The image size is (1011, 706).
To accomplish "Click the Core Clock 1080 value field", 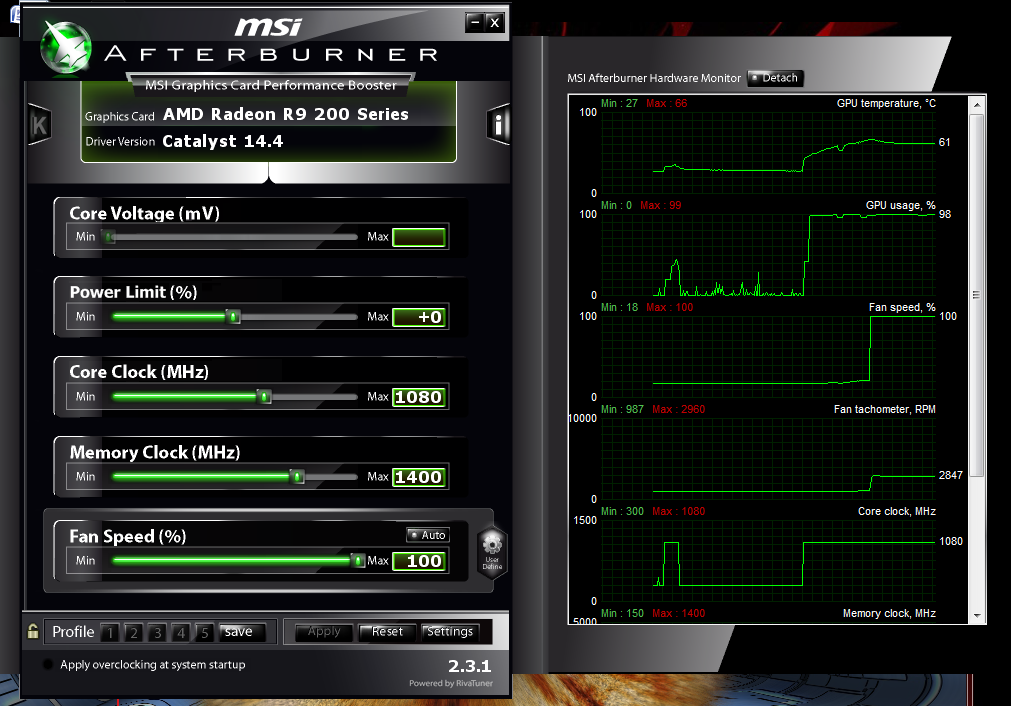I will tap(419, 397).
